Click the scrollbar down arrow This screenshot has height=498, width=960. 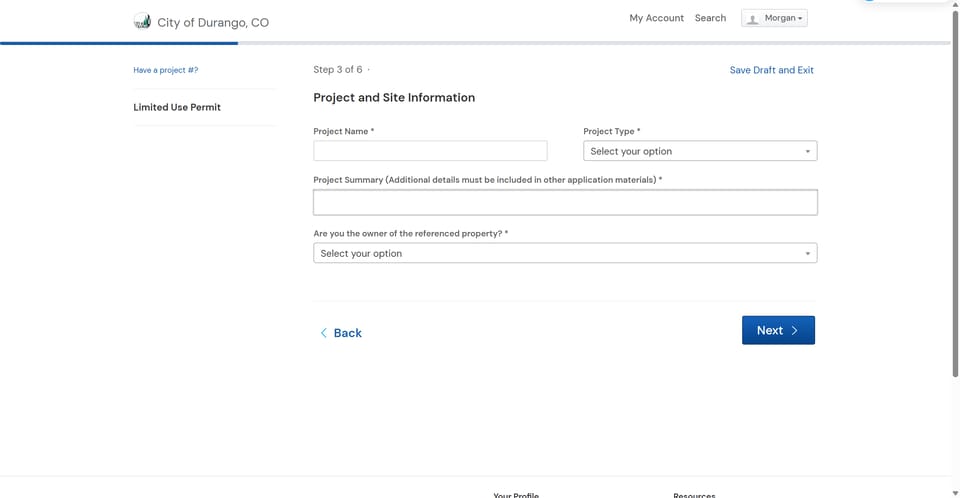(955, 493)
